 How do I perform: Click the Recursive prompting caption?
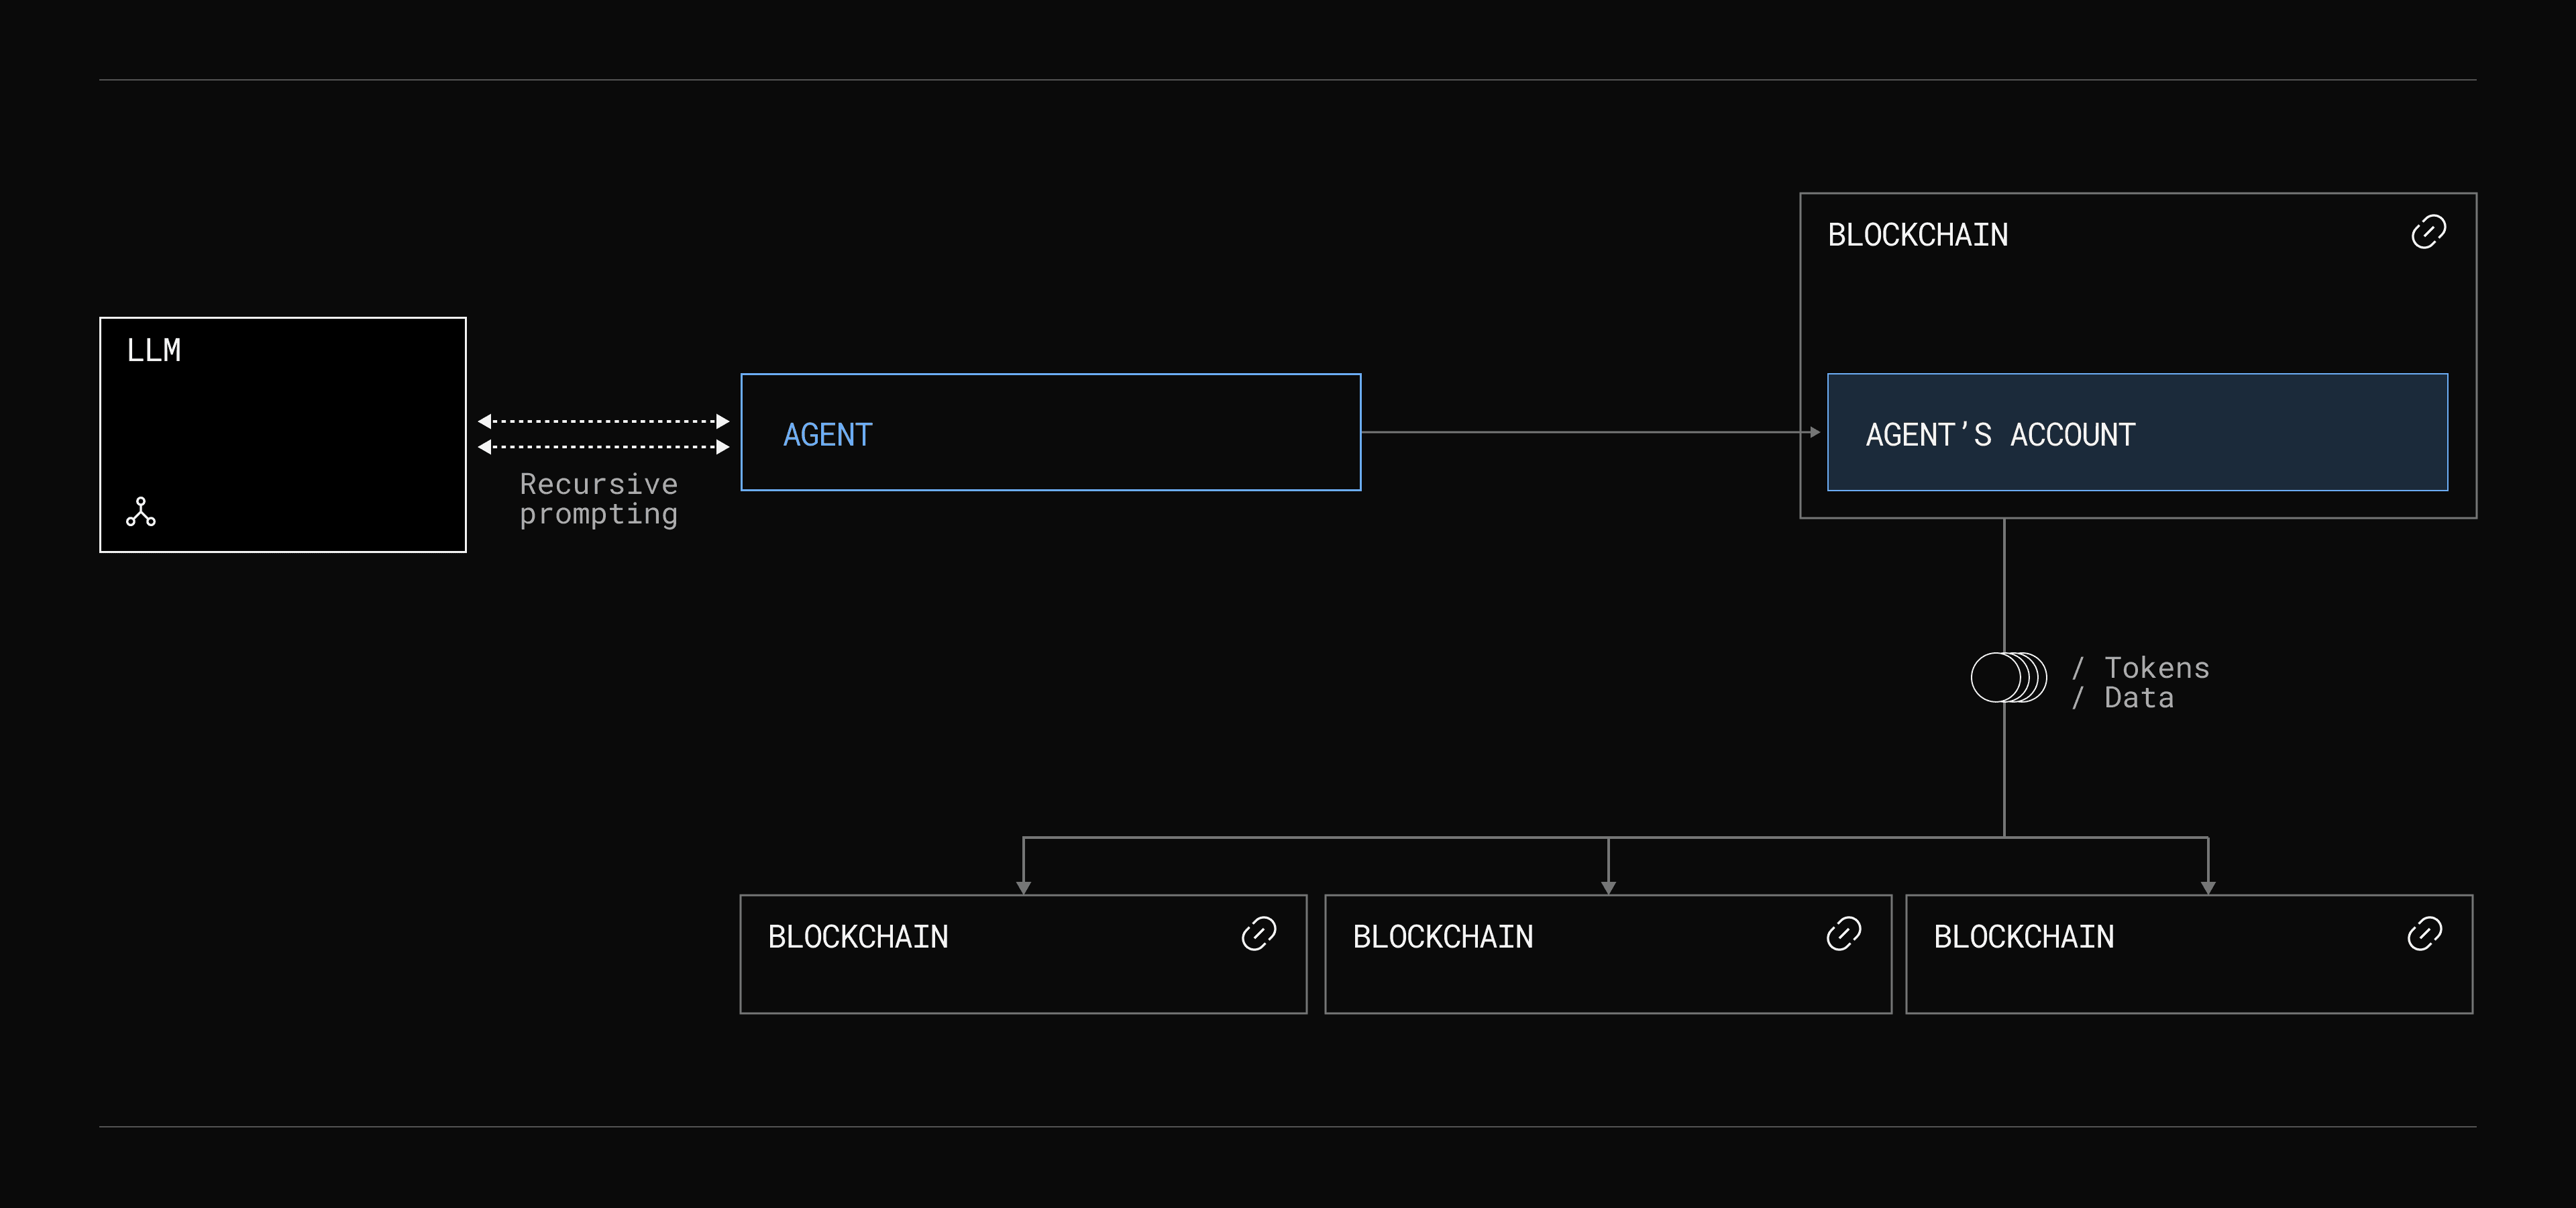tap(598, 499)
